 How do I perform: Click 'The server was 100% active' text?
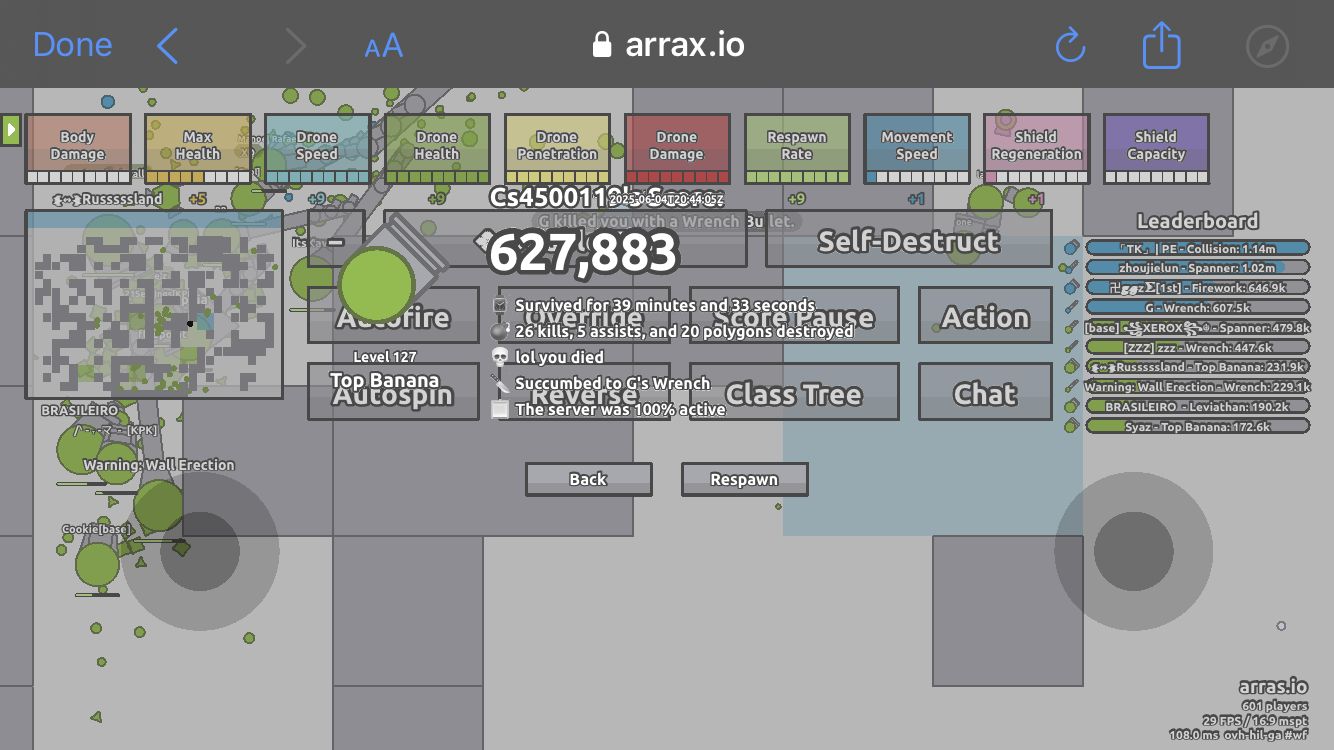[x=620, y=409]
